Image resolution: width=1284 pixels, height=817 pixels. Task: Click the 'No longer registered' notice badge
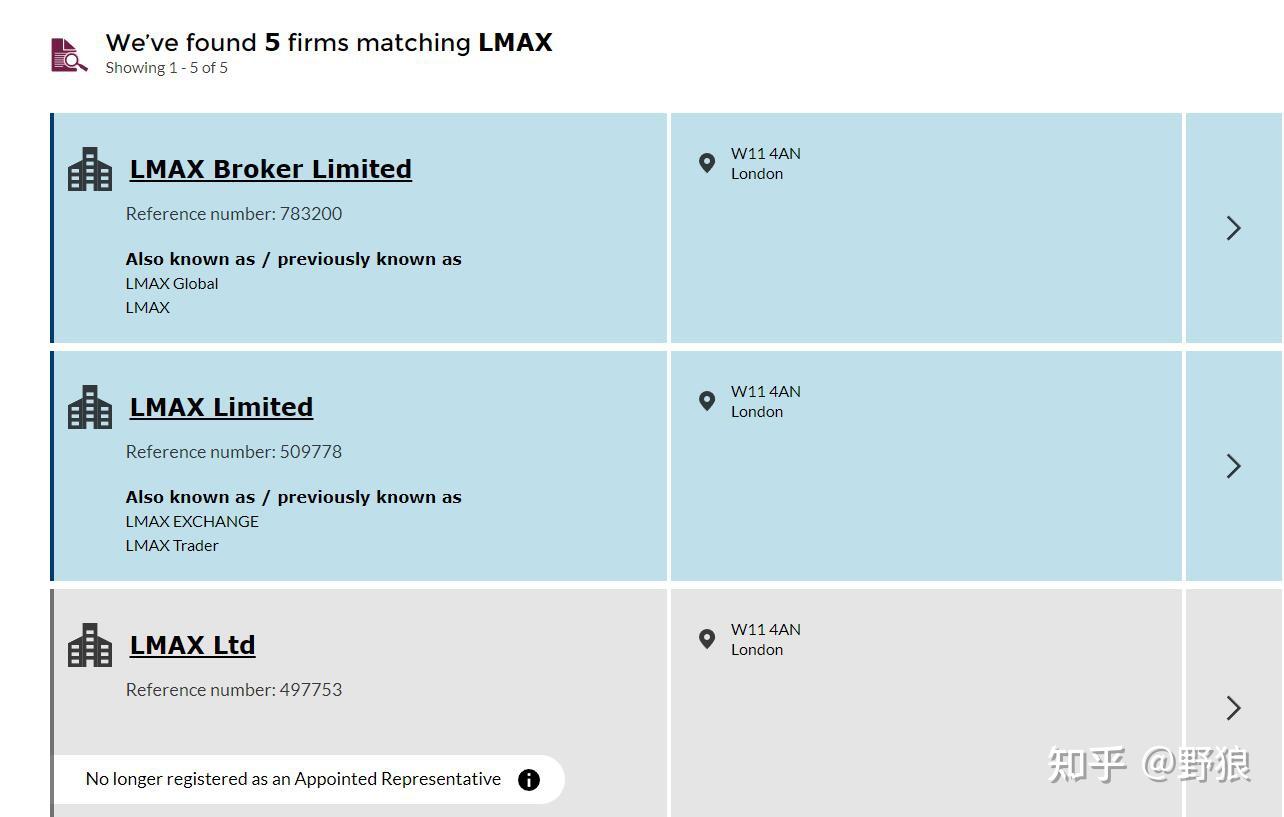pos(293,779)
